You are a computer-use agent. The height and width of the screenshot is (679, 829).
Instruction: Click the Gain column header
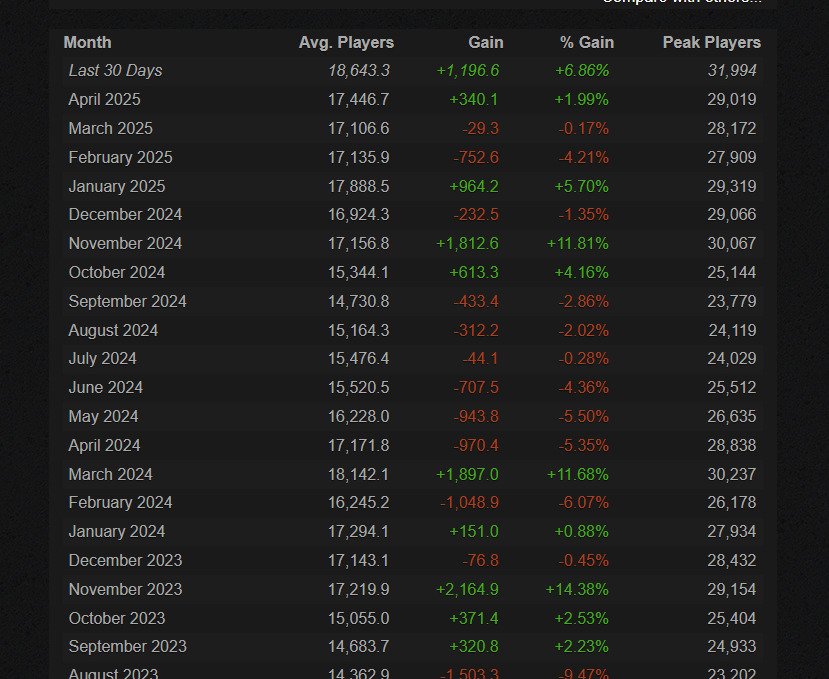(x=485, y=42)
